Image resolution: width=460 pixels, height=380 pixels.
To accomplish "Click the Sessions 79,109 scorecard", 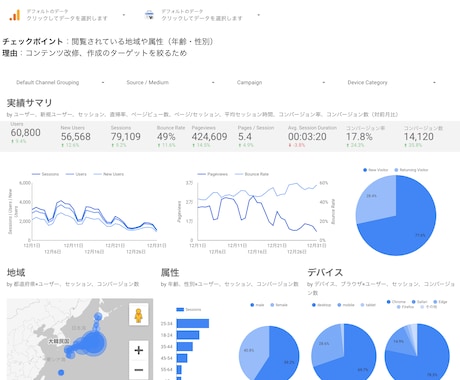I will (126, 136).
